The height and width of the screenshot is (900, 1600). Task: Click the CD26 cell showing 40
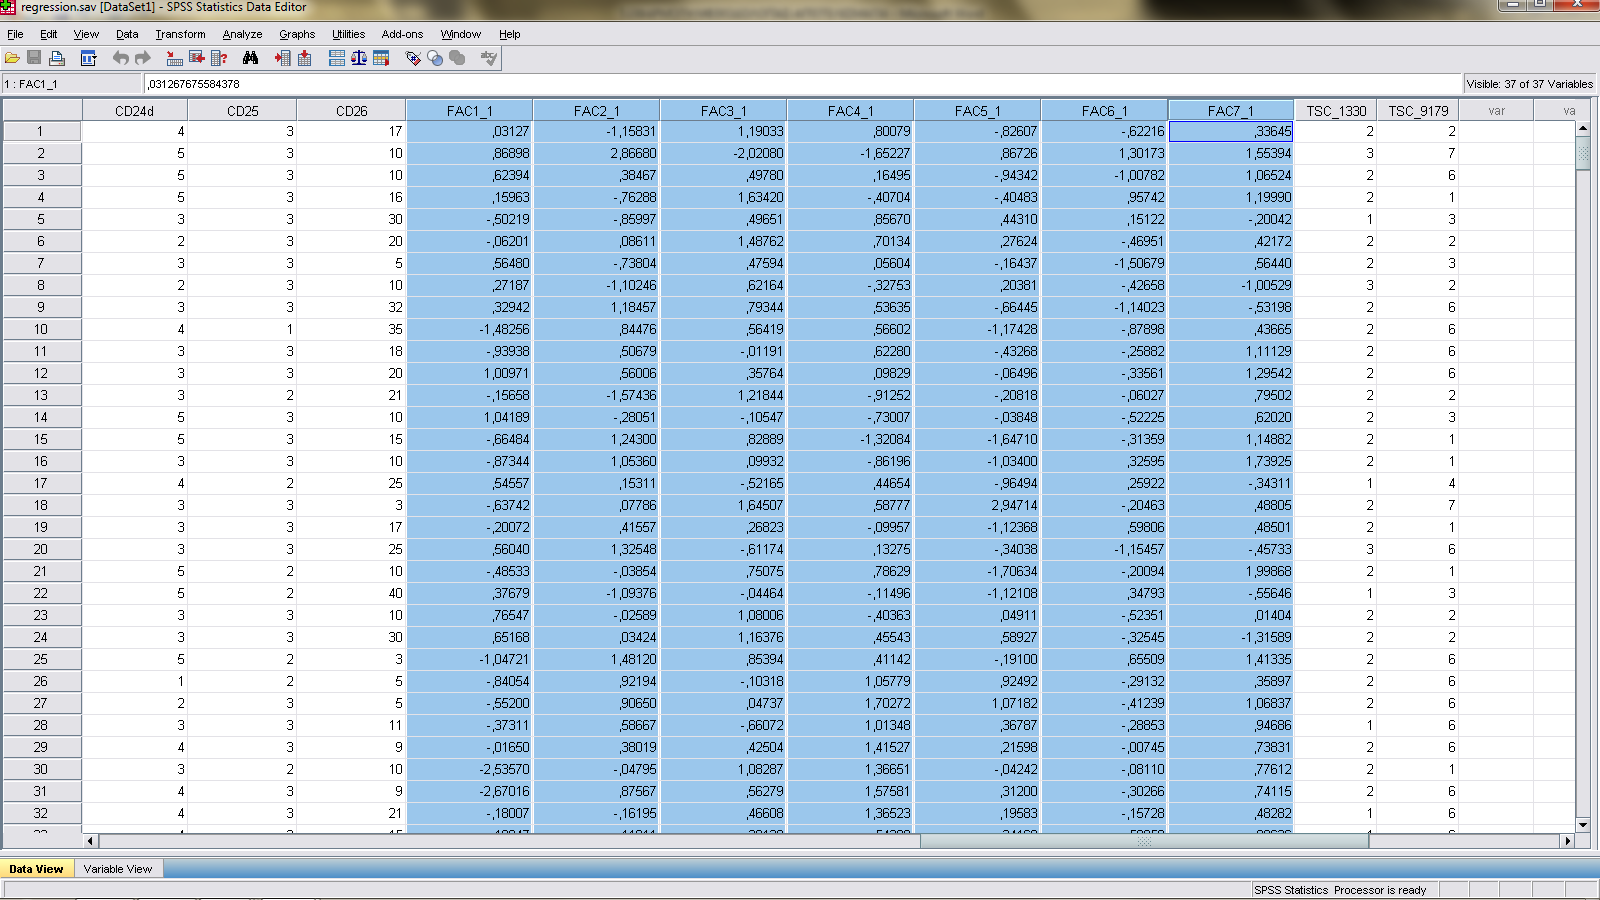click(351, 593)
